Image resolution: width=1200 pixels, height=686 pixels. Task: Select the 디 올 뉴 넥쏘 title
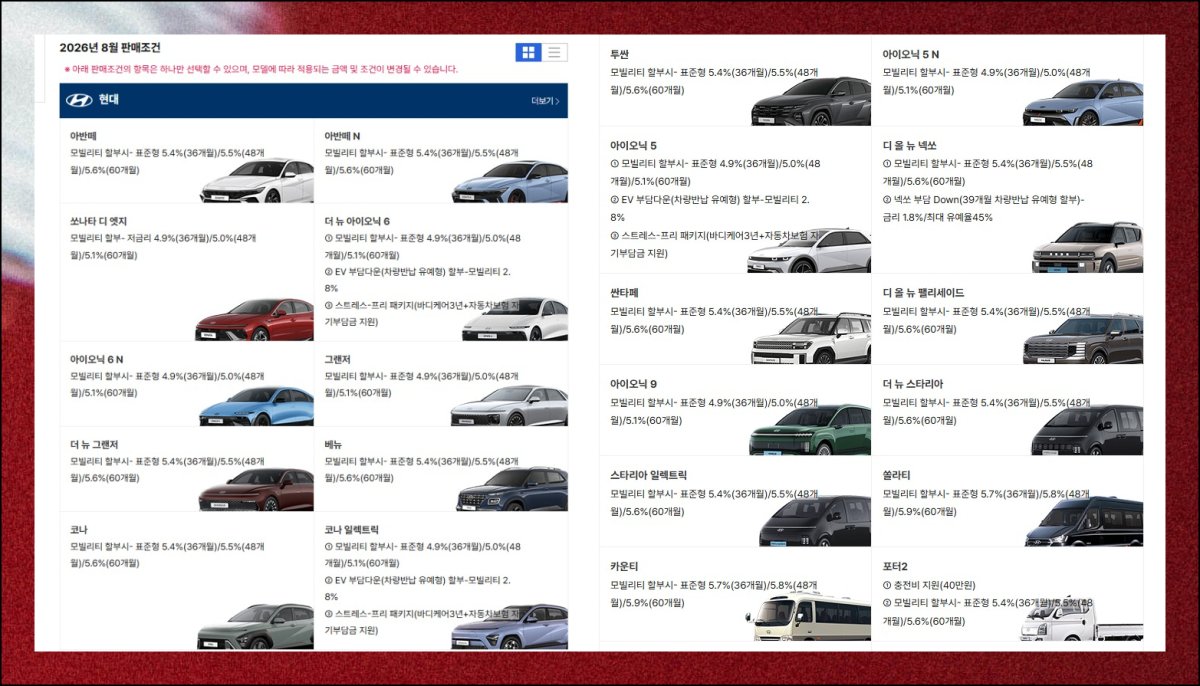(909, 145)
